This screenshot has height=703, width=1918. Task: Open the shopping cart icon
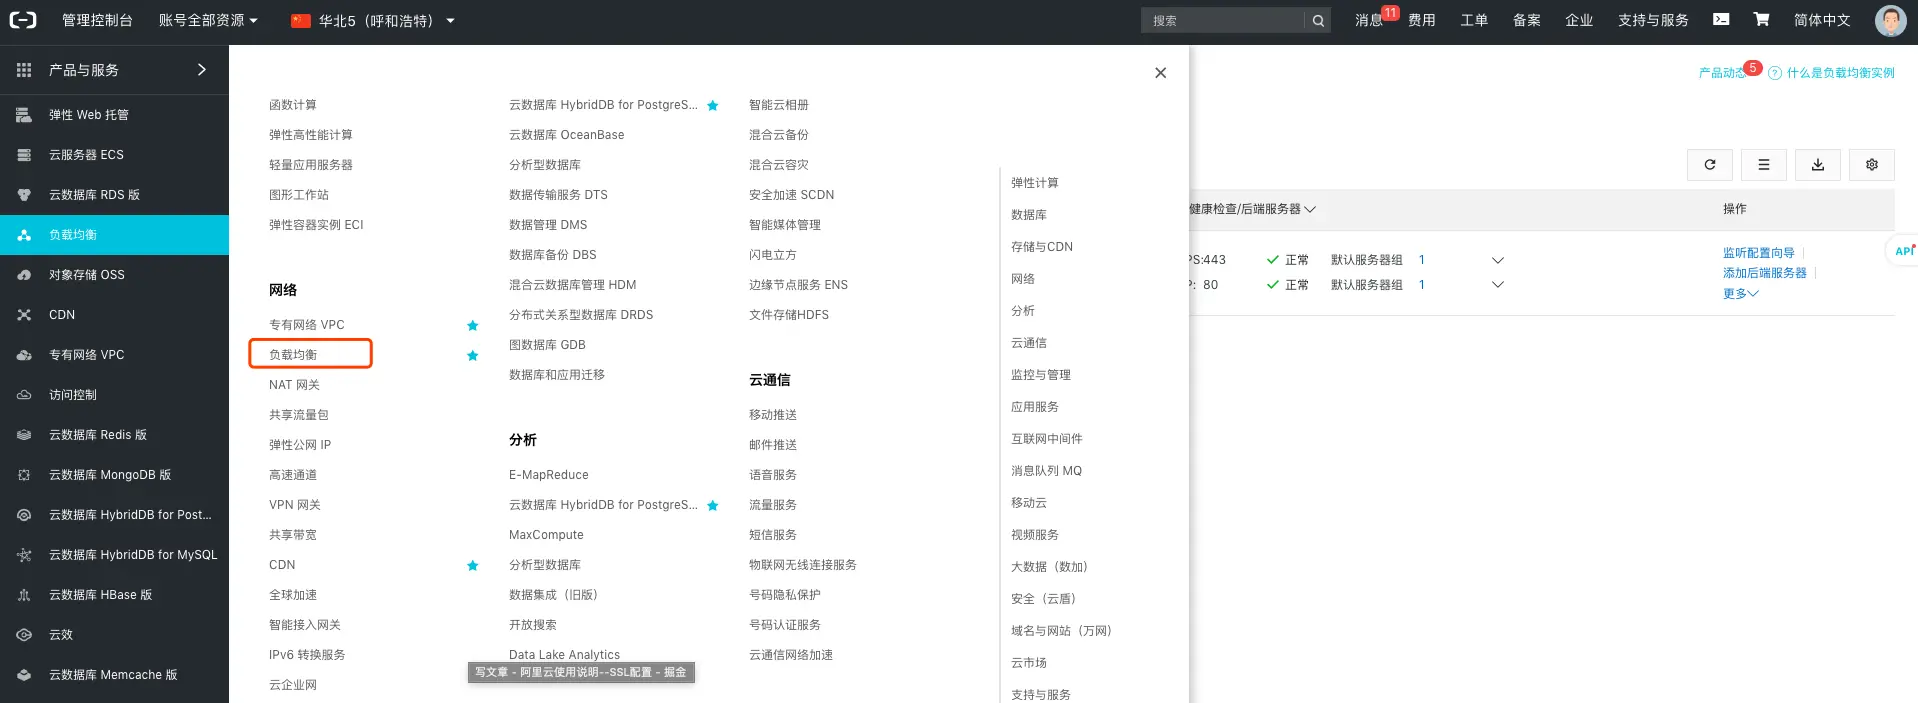1761,19
